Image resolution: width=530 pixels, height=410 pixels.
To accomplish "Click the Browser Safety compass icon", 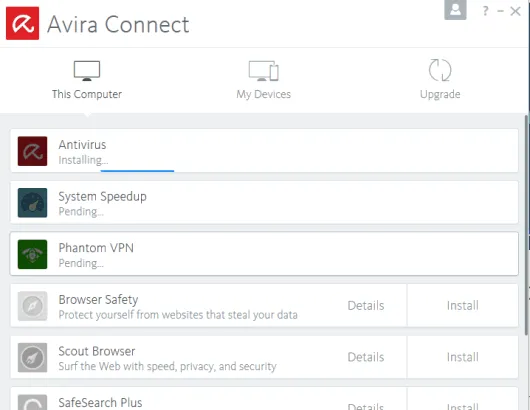I will pyautogui.click(x=32, y=306).
